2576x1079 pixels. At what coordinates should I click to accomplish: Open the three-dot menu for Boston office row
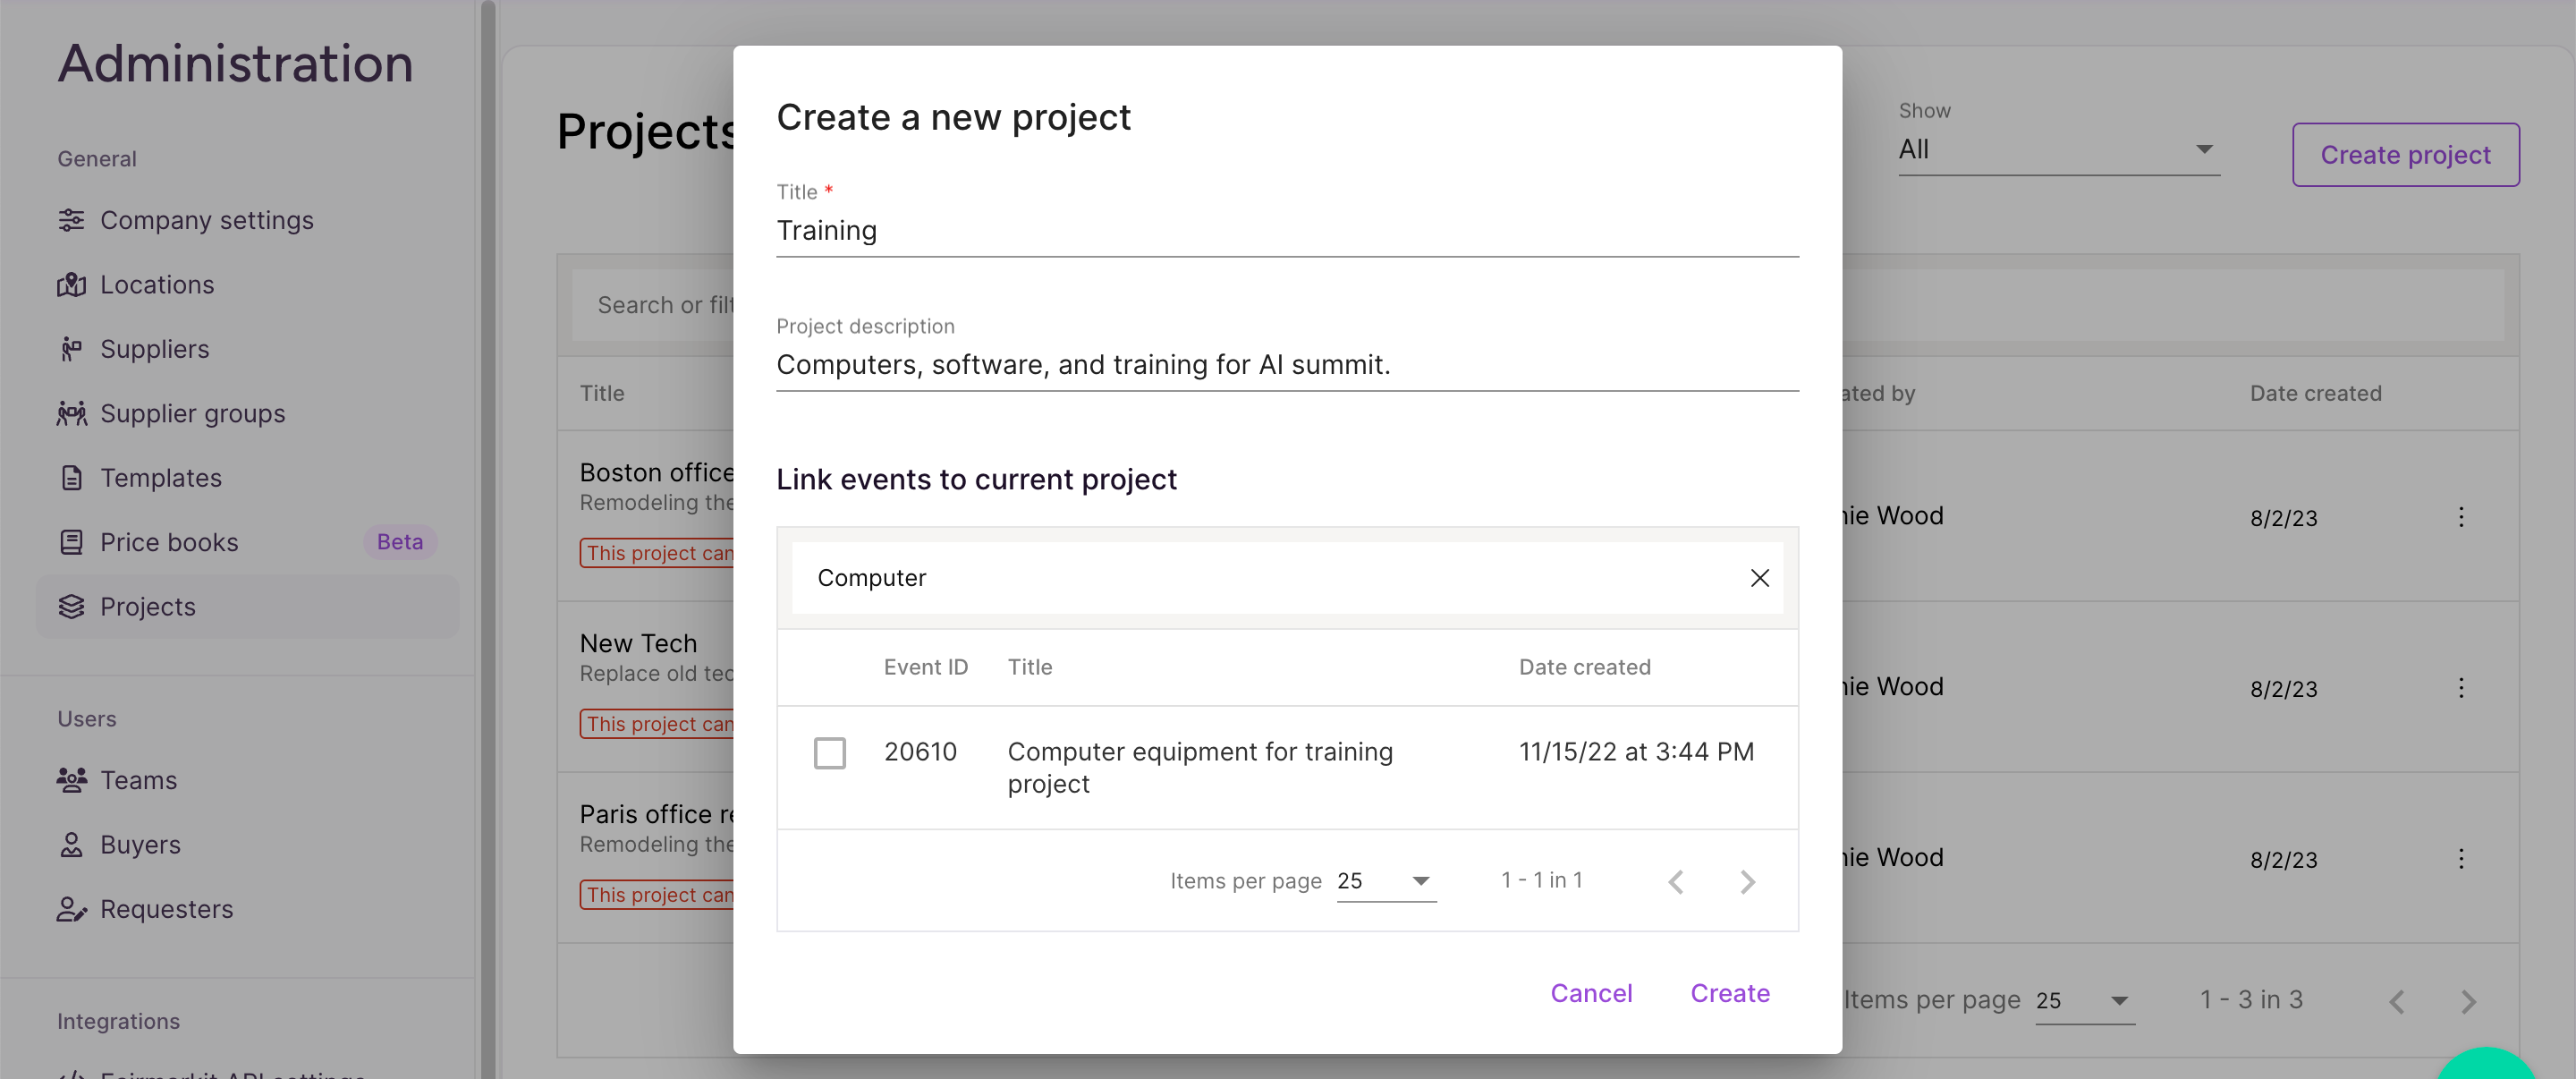tap(2461, 517)
